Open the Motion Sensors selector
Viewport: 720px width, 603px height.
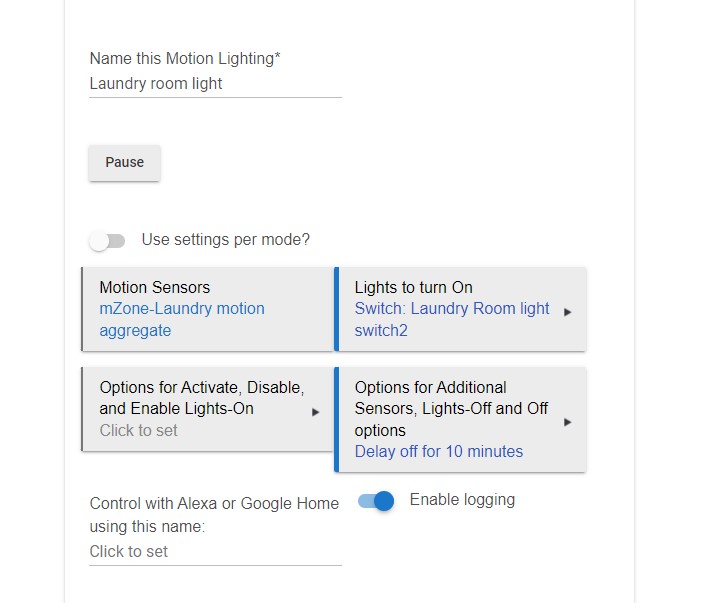pyautogui.click(x=208, y=309)
